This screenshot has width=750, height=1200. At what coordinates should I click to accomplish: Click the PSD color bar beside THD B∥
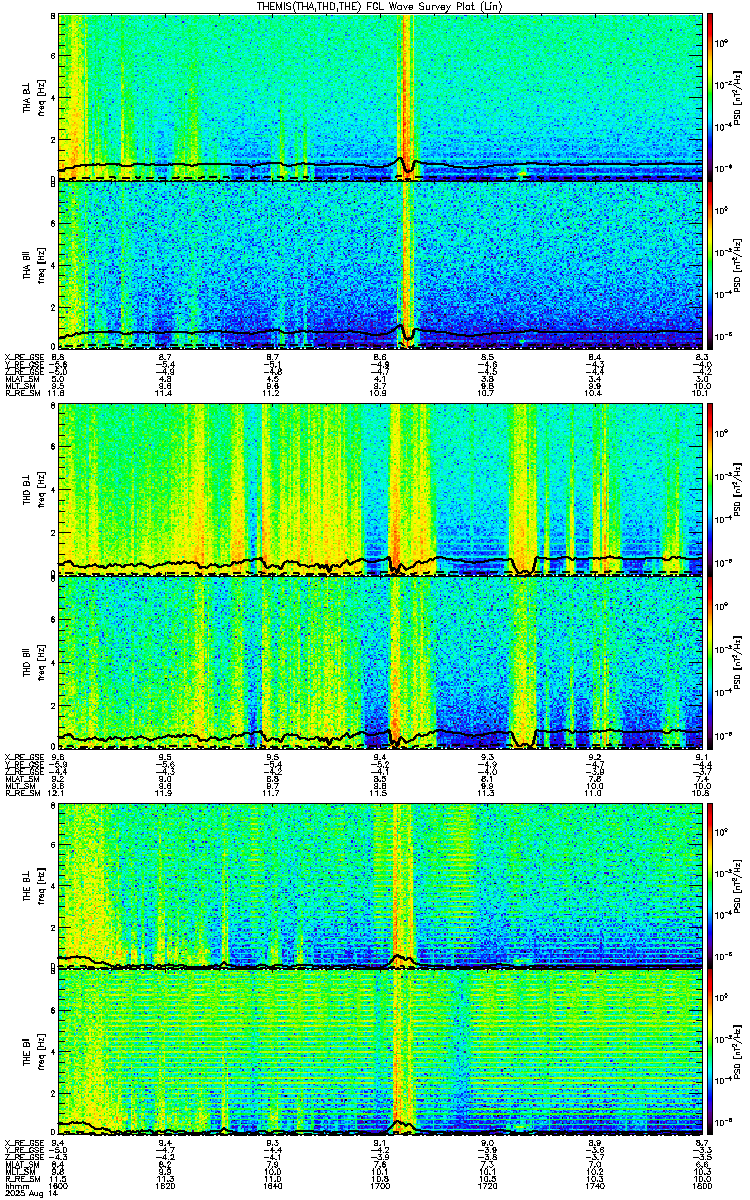click(711, 659)
